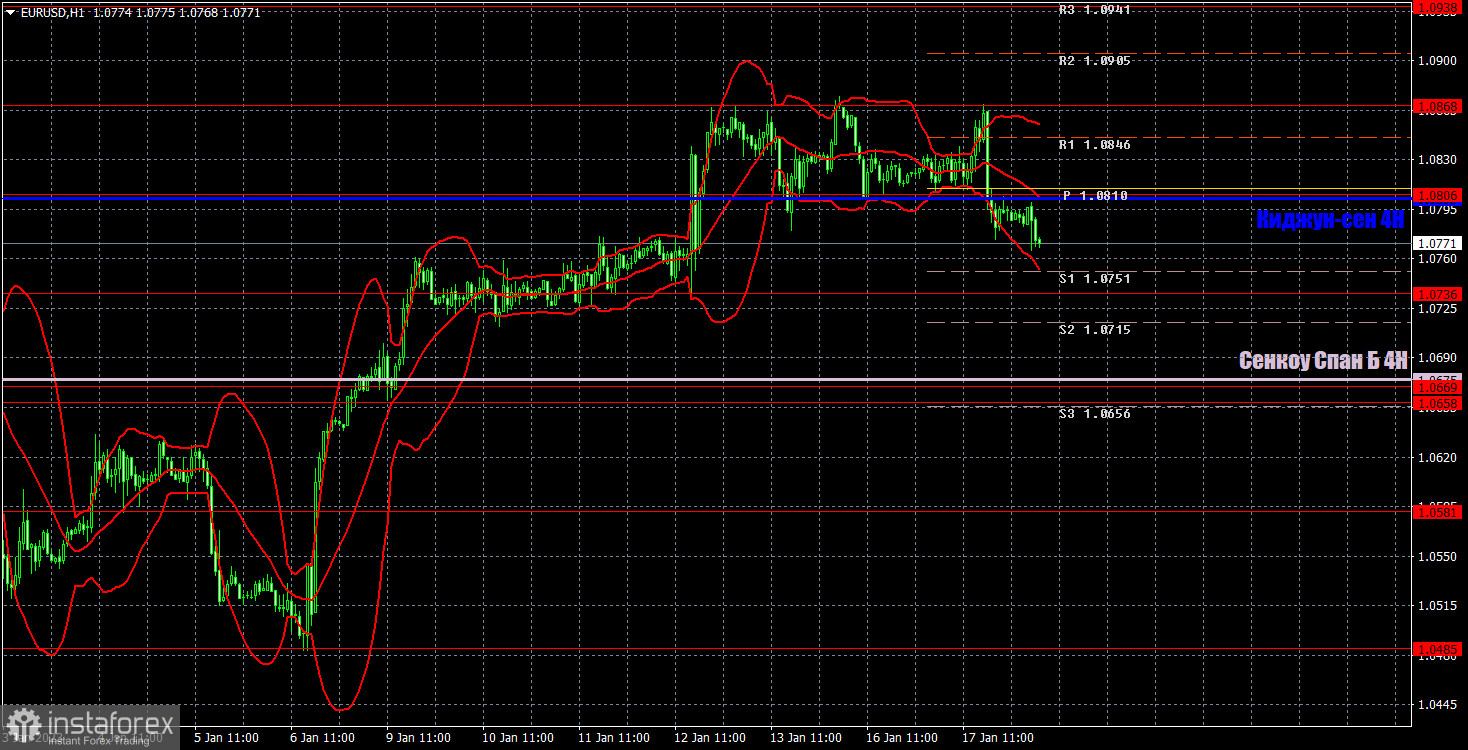The width and height of the screenshot is (1468, 750).
Task: Select the 6 Jan 11:00 time axis label
Action: pos(320,738)
